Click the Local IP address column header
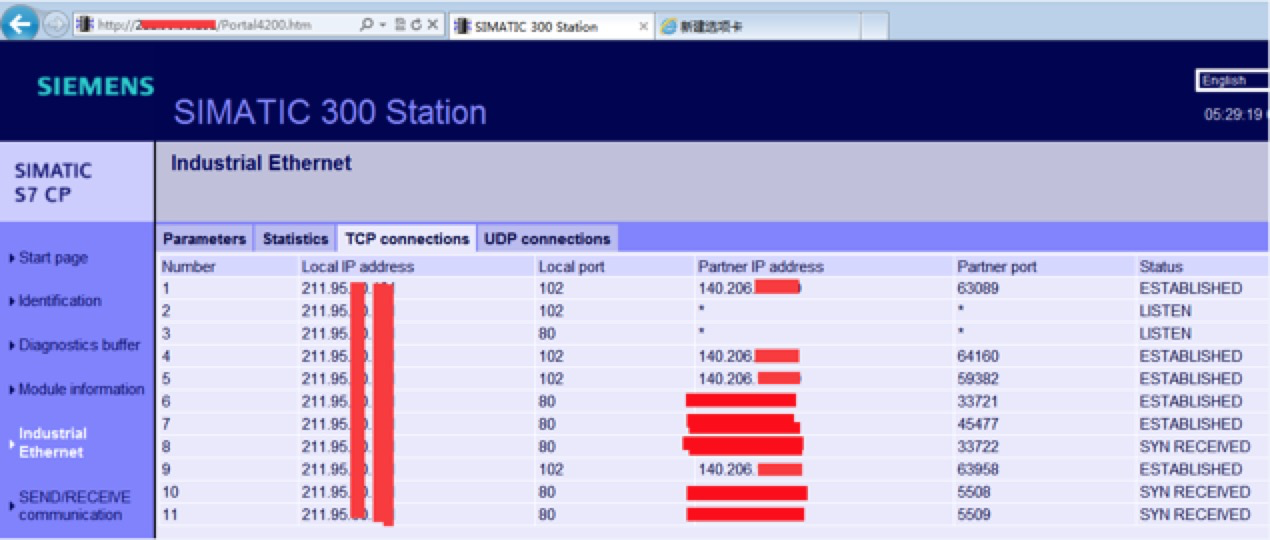The image size is (1270, 540). tap(358, 267)
